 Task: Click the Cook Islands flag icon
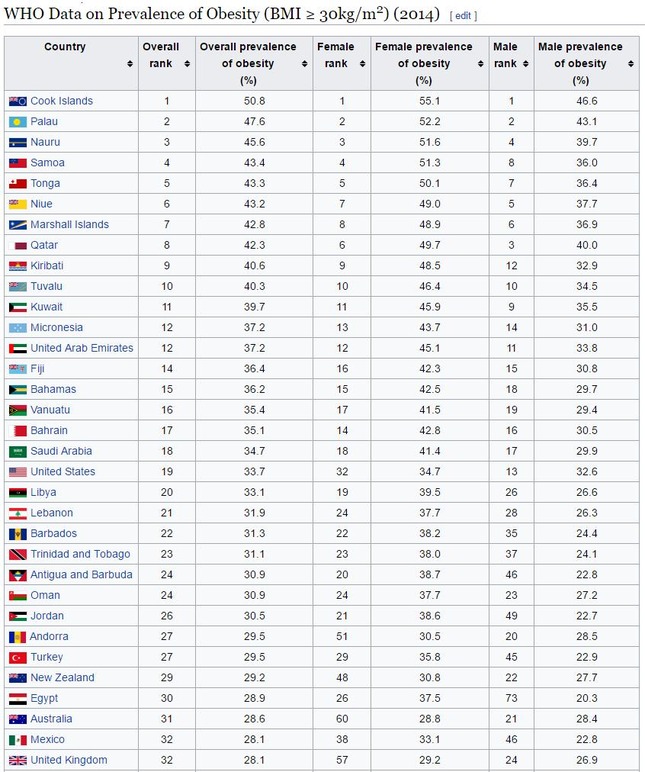(x=18, y=101)
